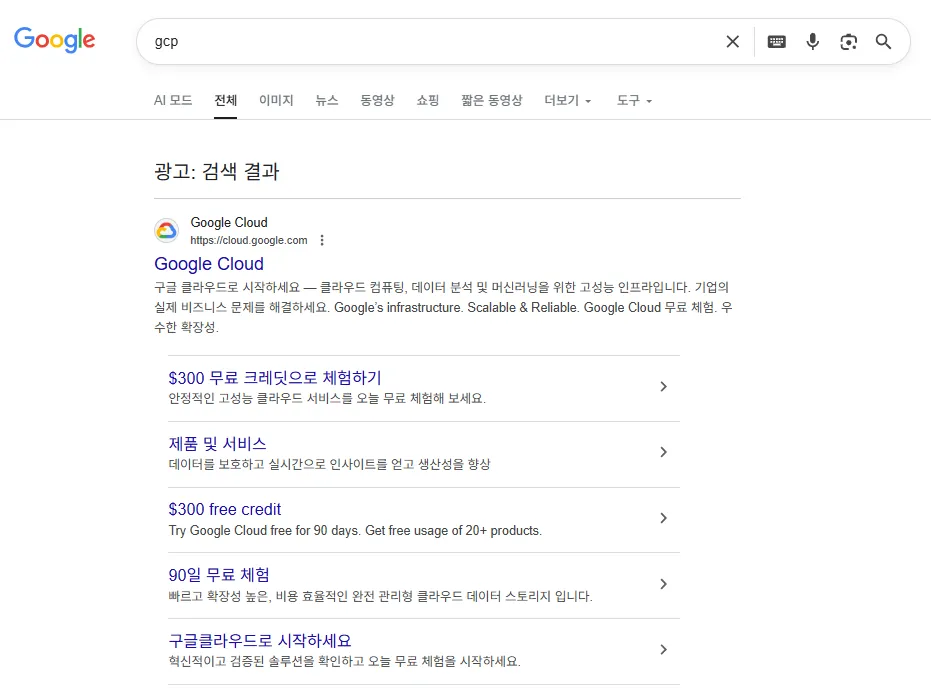This screenshot has height=688, width=931.
Task: Expand the 더보기 dropdown
Action: coord(567,101)
